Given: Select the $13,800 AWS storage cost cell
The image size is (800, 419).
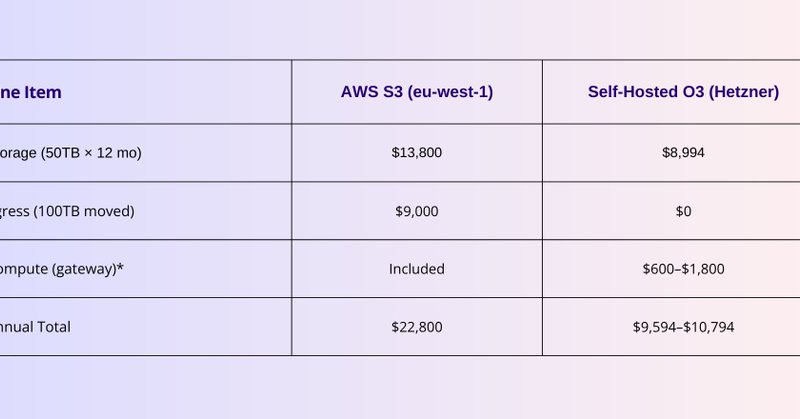Looking at the screenshot, I should click(x=417, y=153).
